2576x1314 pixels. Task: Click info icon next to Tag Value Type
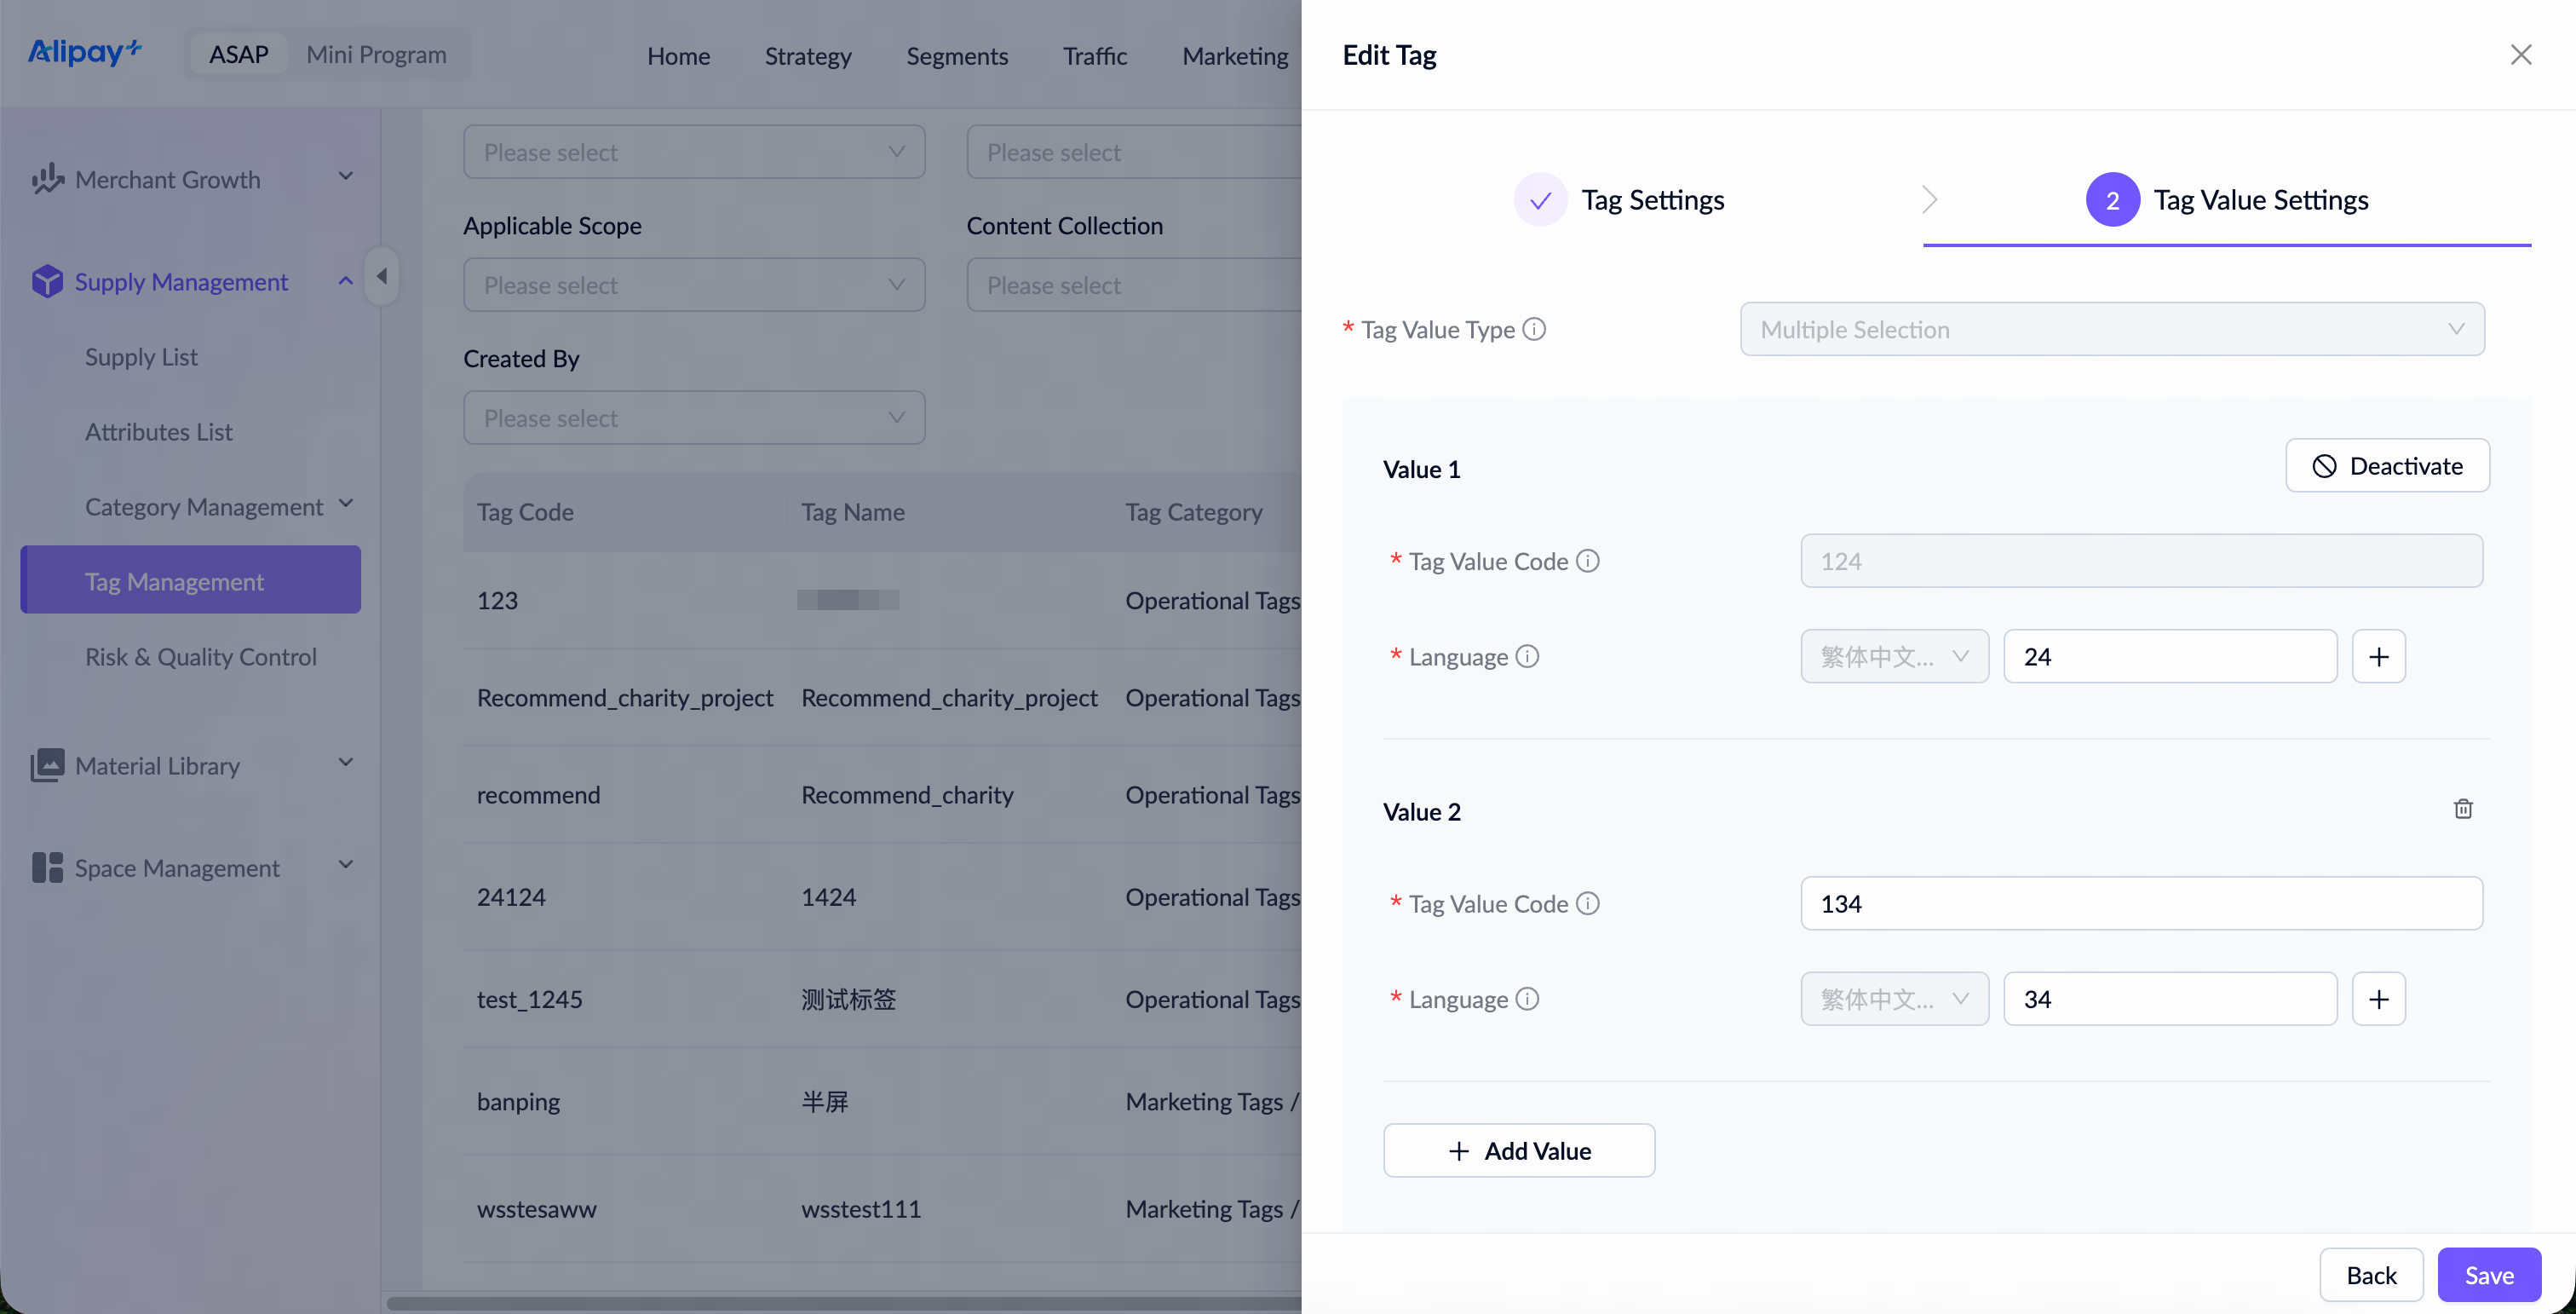point(1534,329)
